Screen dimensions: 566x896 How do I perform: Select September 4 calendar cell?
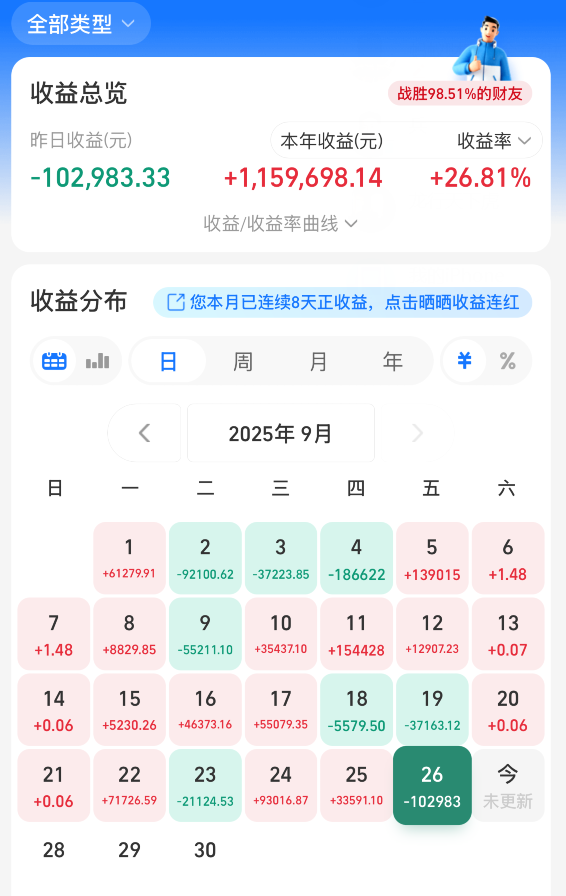356,558
